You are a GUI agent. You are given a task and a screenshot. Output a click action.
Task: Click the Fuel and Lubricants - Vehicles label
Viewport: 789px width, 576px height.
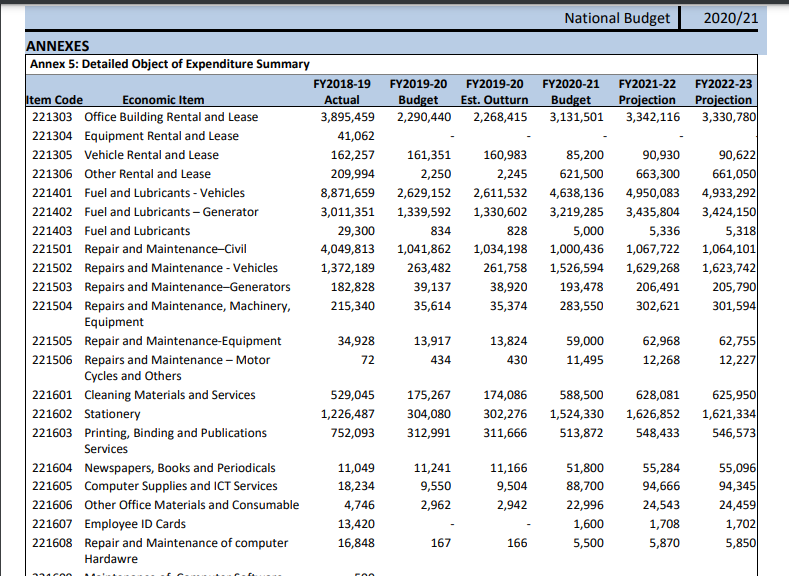point(164,193)
